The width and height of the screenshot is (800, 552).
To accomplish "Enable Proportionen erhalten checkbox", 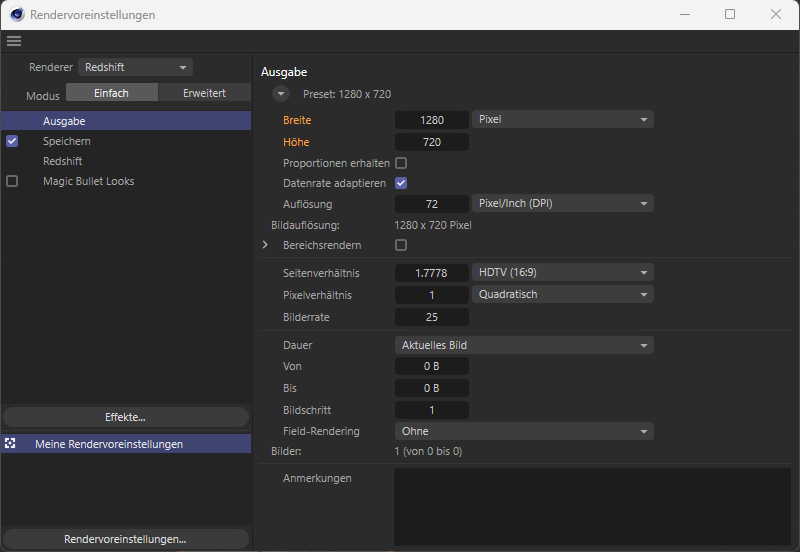I will (x=401, y=163).
